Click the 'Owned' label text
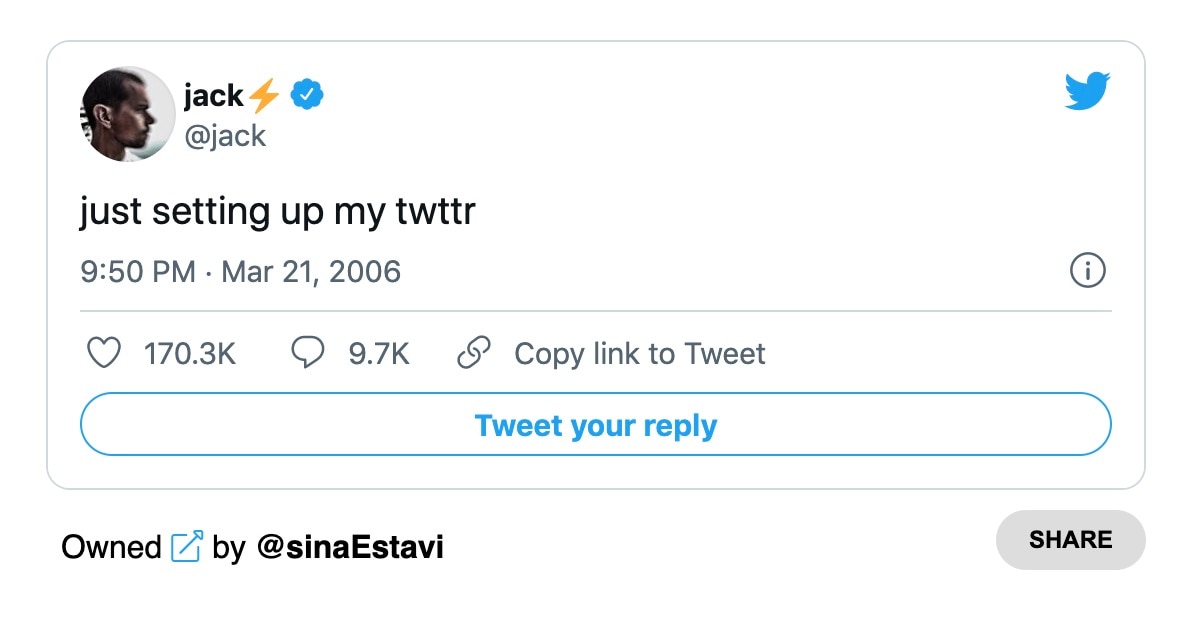The height and width of the screenshot is (620, 1192). coord(111,547)
